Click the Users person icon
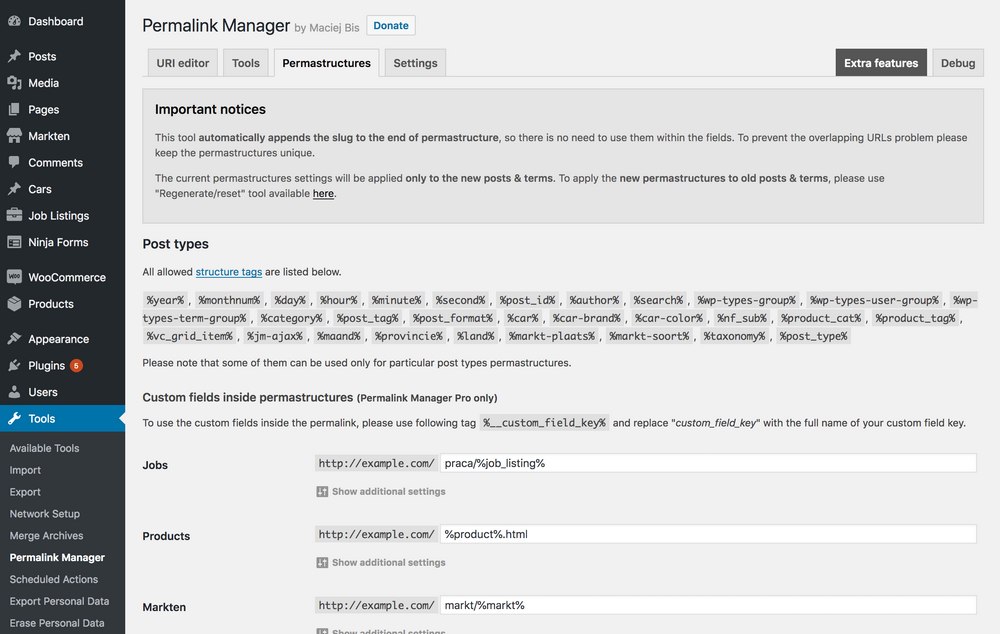Screen dimensions: 1000x634 [14, 392]
